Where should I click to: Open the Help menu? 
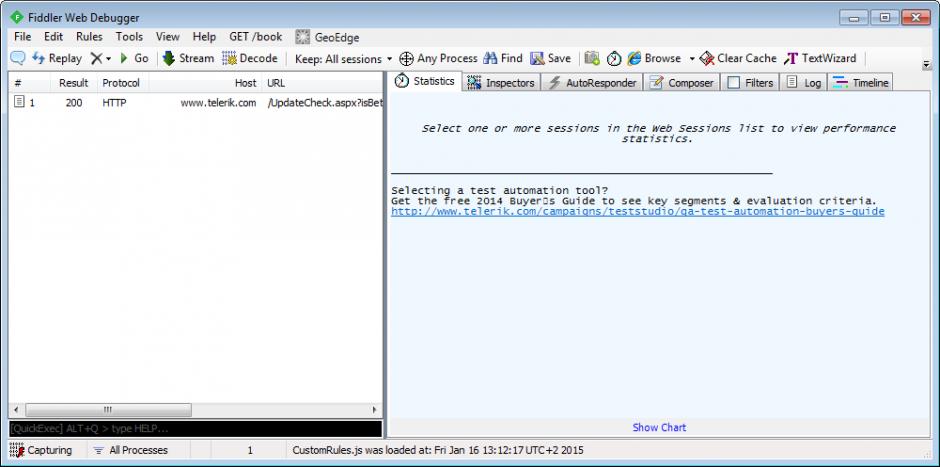click(204, 37)
